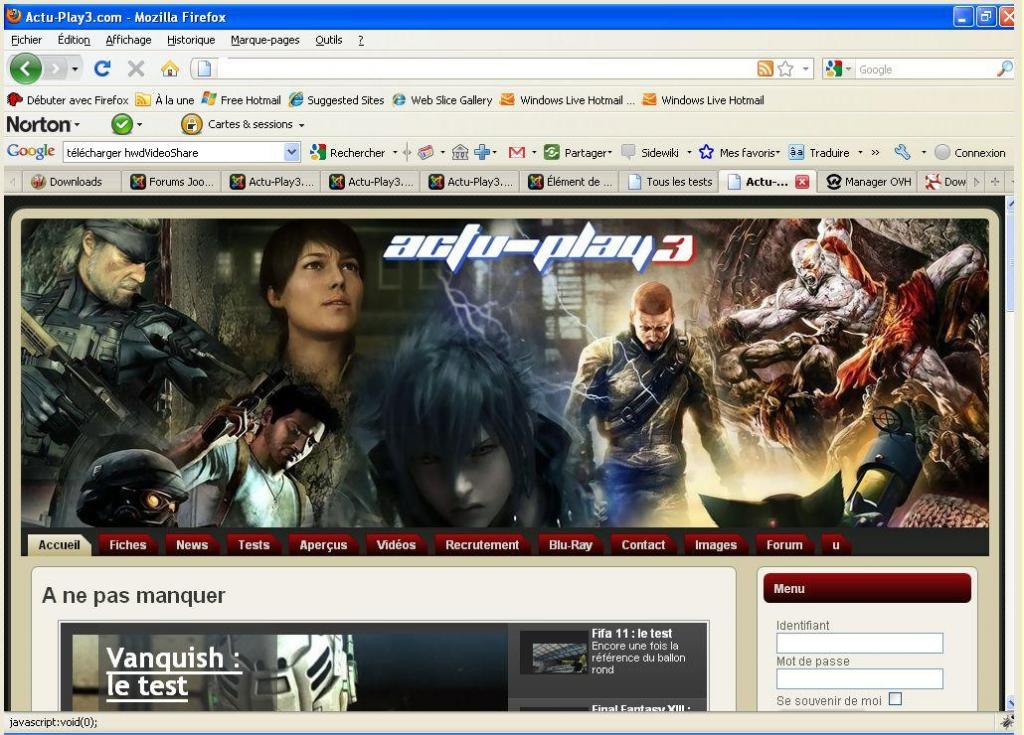Switch to the Tous les tests tab
Viewport: 1024px width, 735px height.
click(x=669, y=182)
